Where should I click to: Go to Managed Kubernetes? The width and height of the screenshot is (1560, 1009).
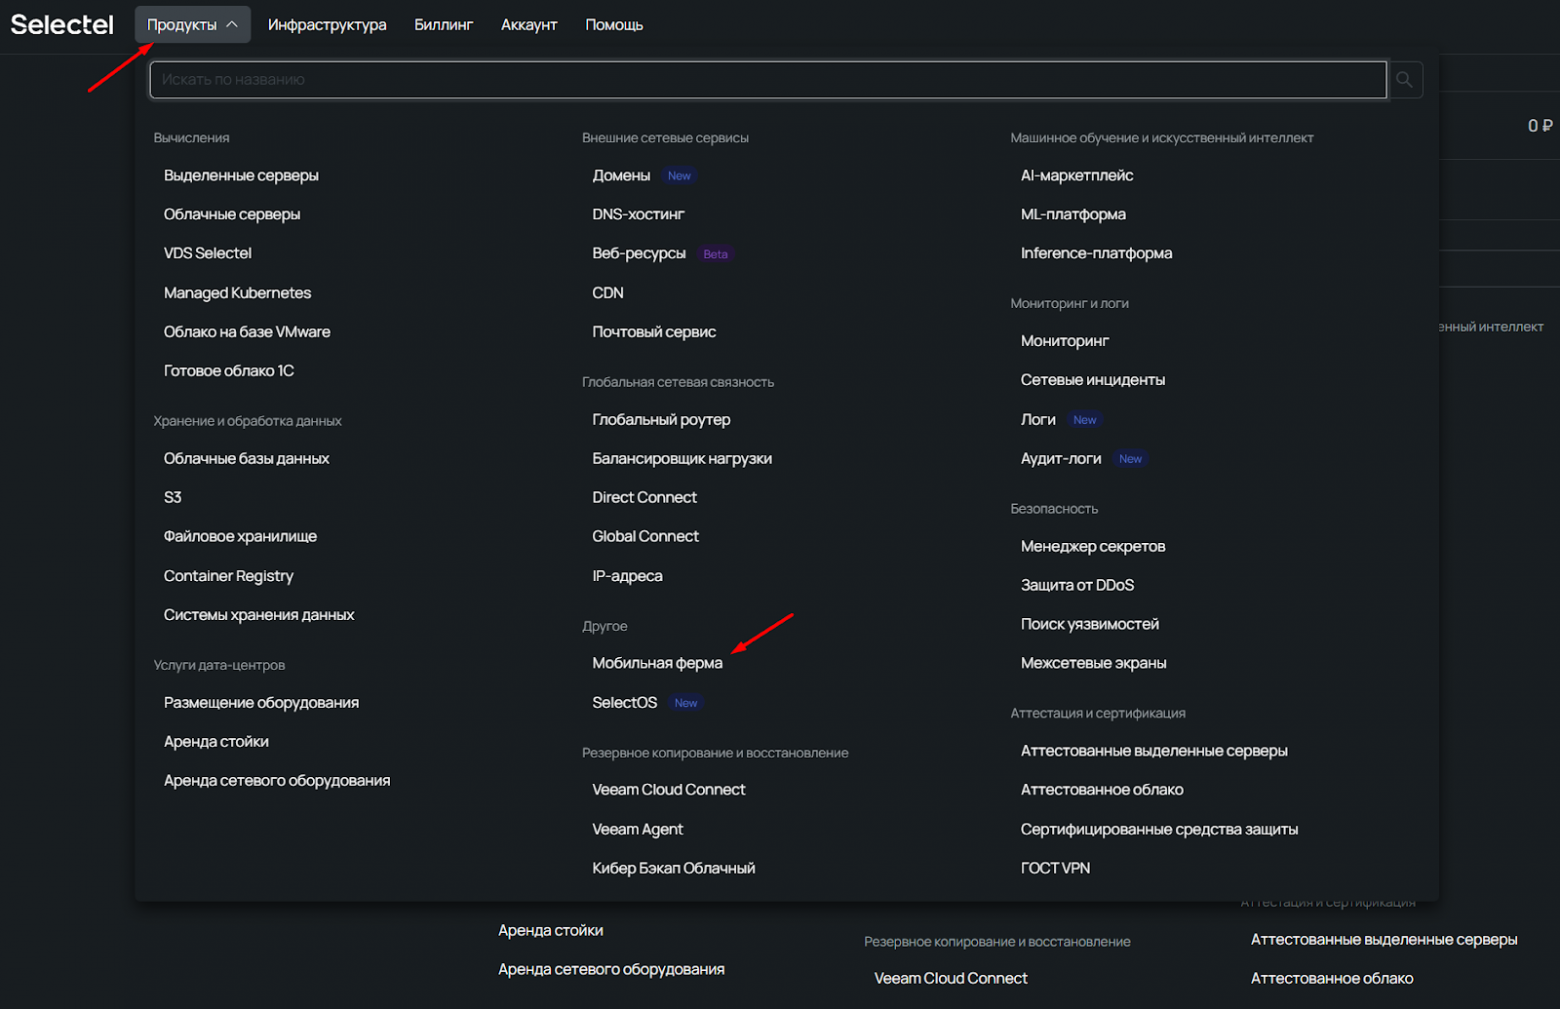237,293
